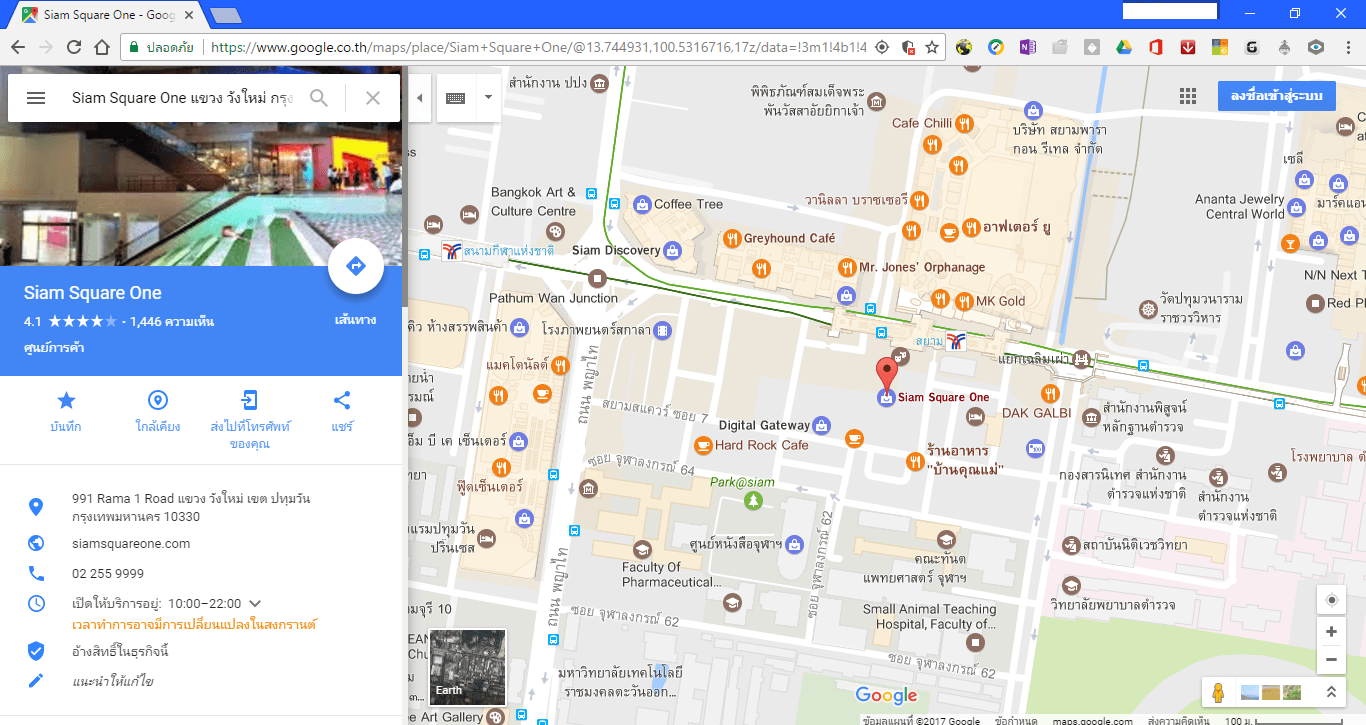Click the browser address bar URL
This screenshot has width=1366, height=725.
[537, 47]
